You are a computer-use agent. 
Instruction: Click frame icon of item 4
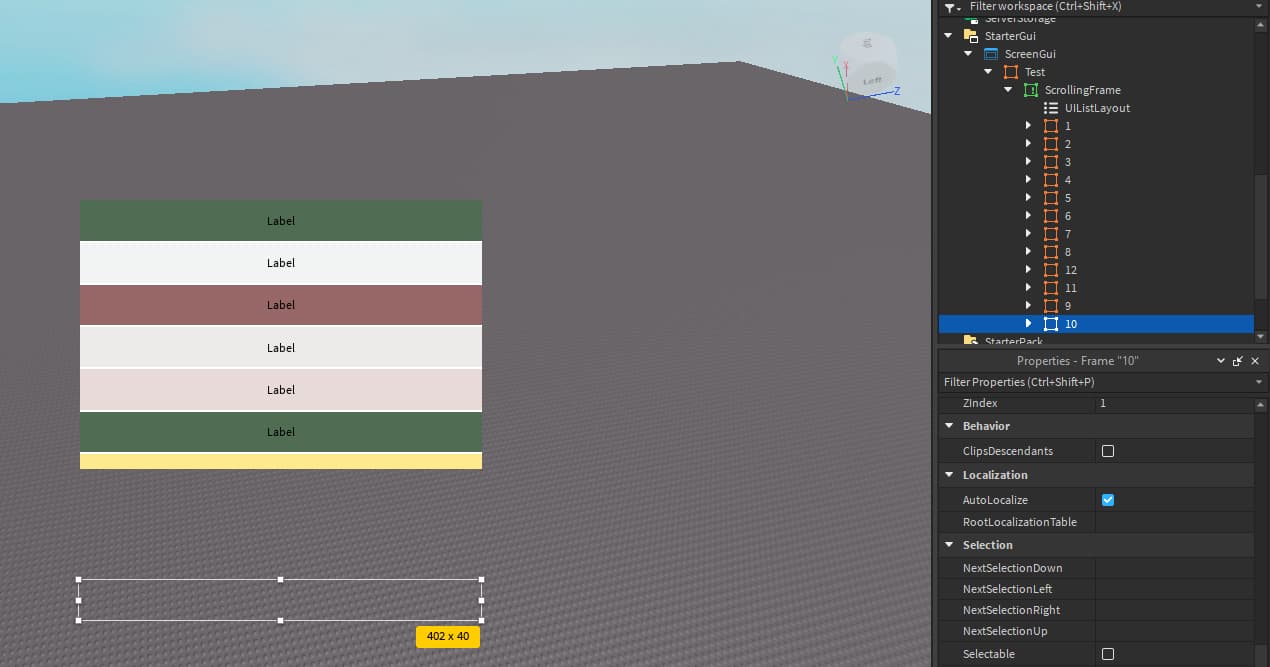click(x=1051, y=180)
